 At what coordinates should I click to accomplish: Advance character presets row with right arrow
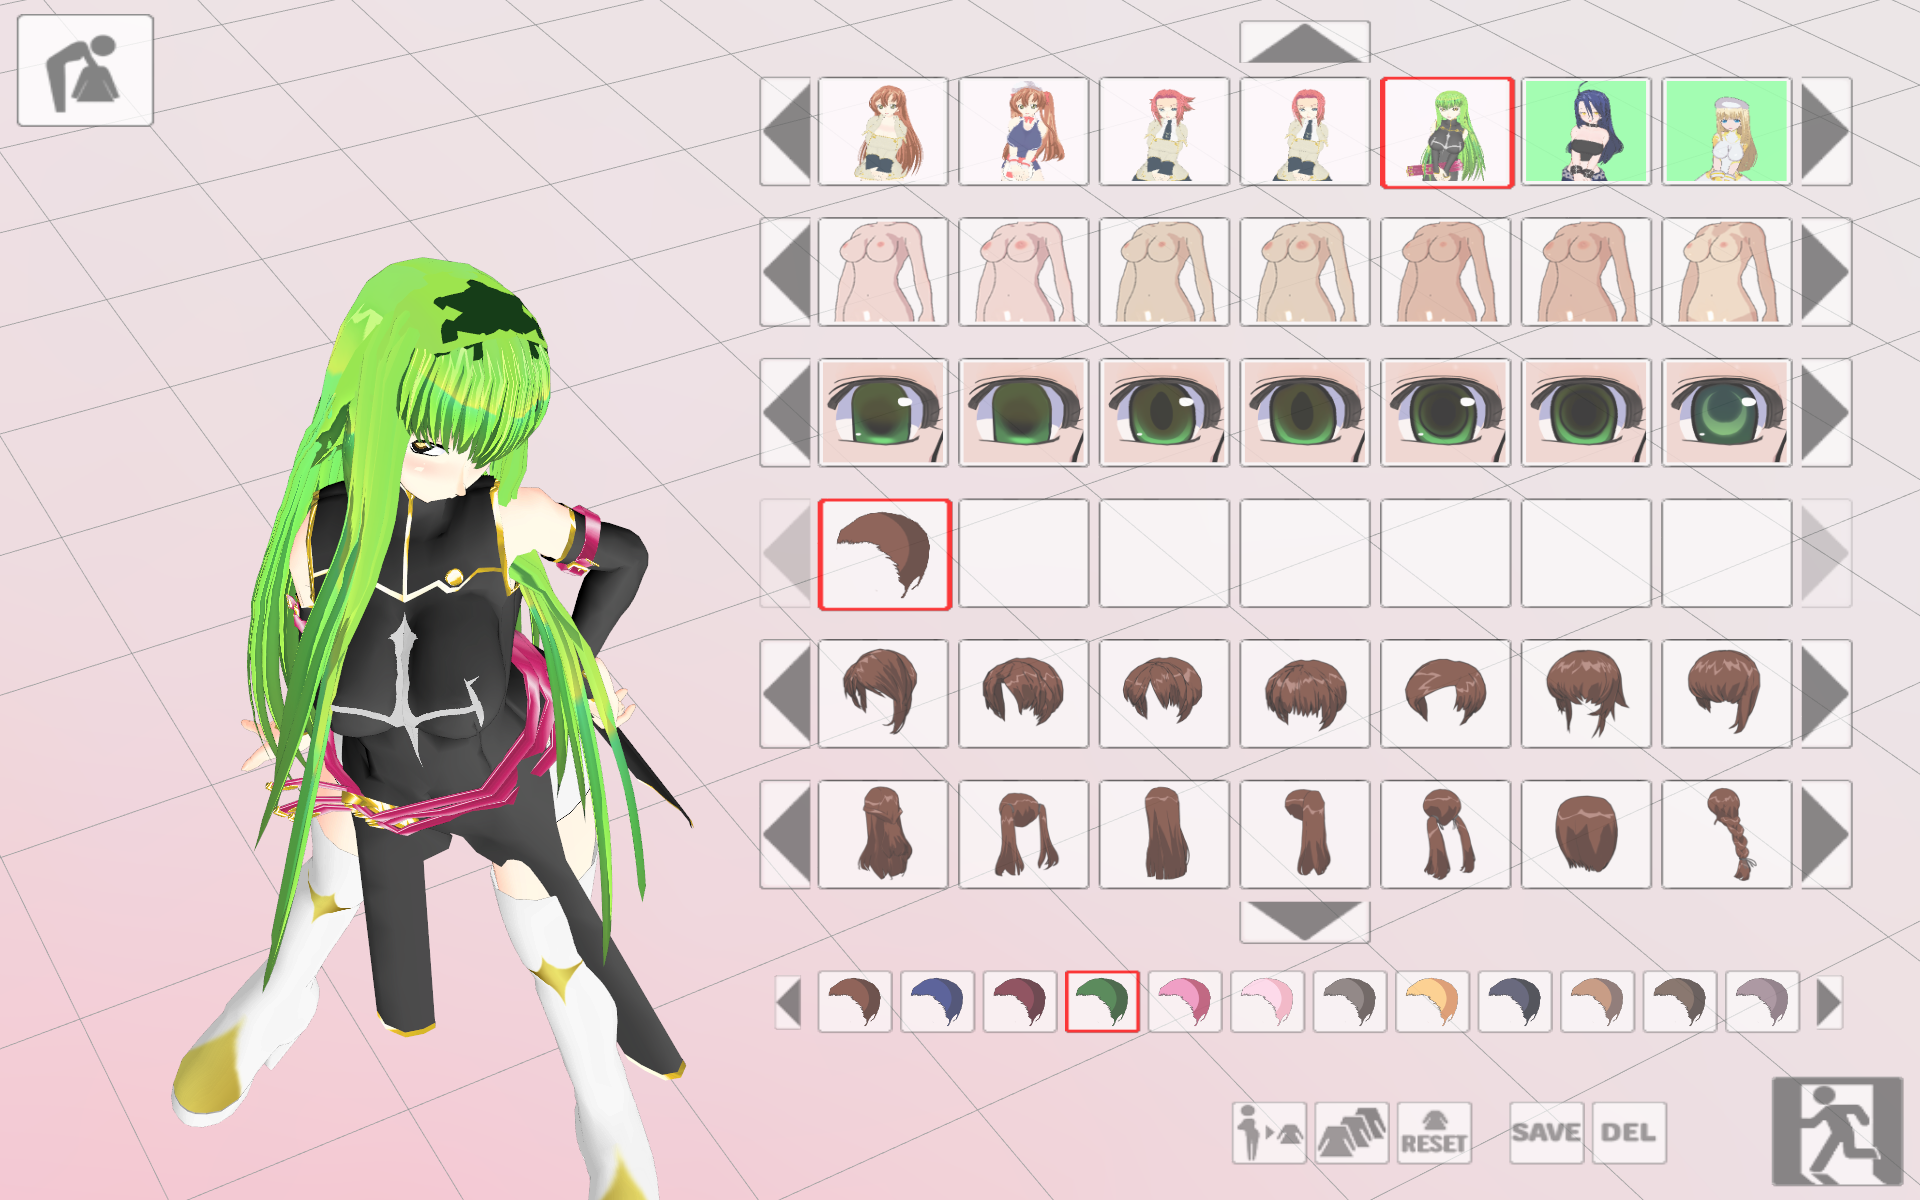(1826, 131)
